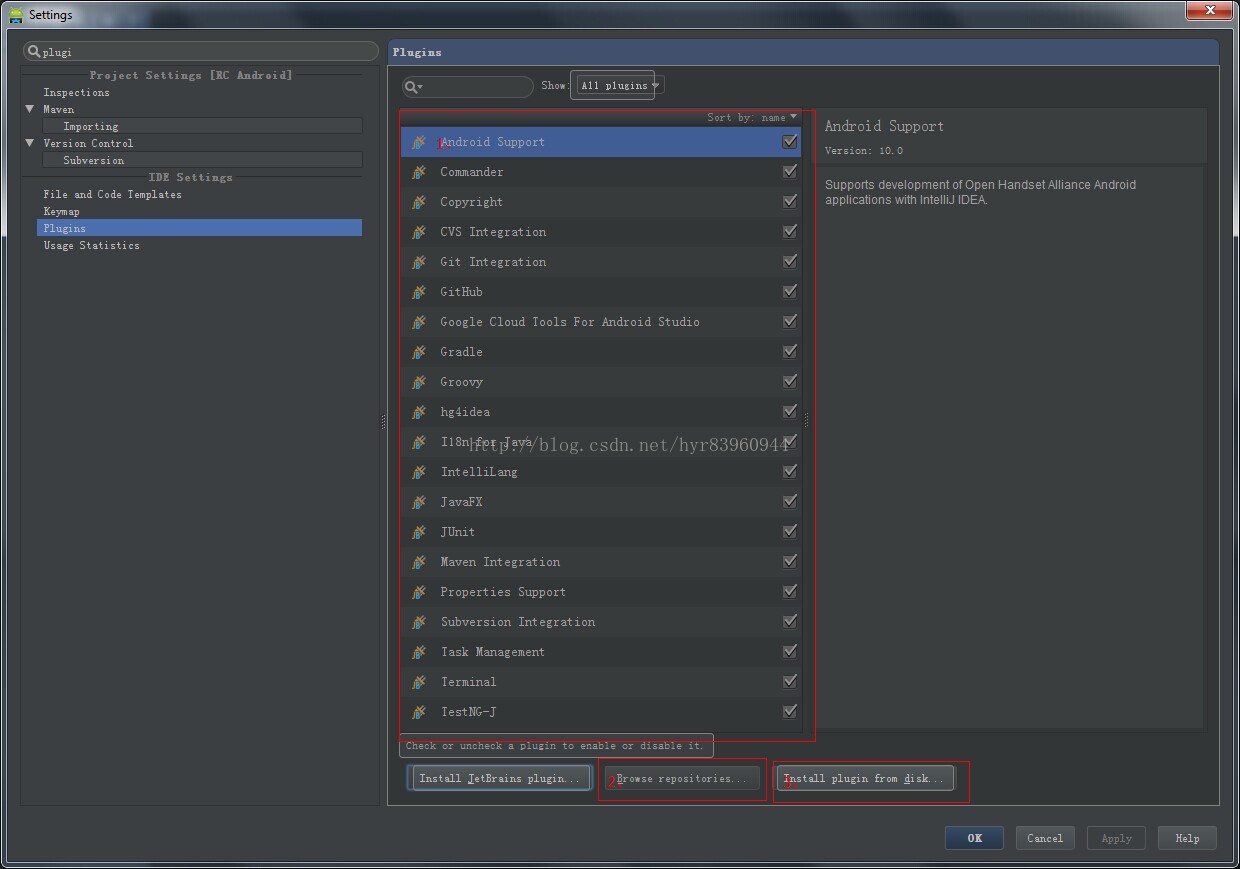Uncheck the GitHub plugin checkbox
This screenshot has width=1240, height=869.
[x=790, y=292]
